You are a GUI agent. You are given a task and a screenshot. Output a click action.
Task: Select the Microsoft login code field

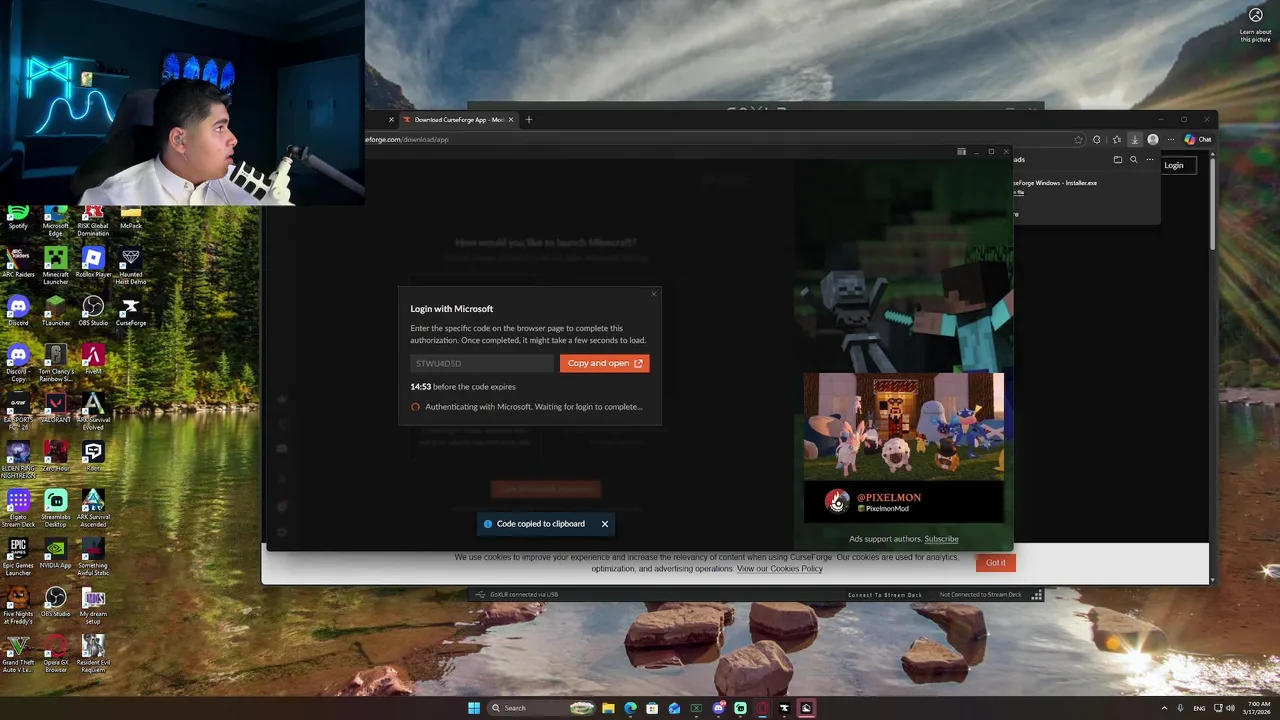[481, 363]
